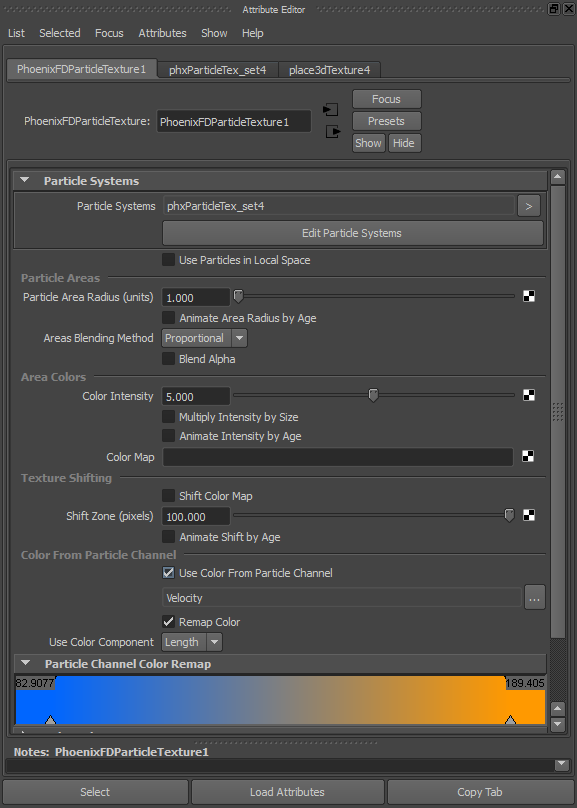Open the Attributes menu
This screenshot has width=577, height=808.
[162, 33]
